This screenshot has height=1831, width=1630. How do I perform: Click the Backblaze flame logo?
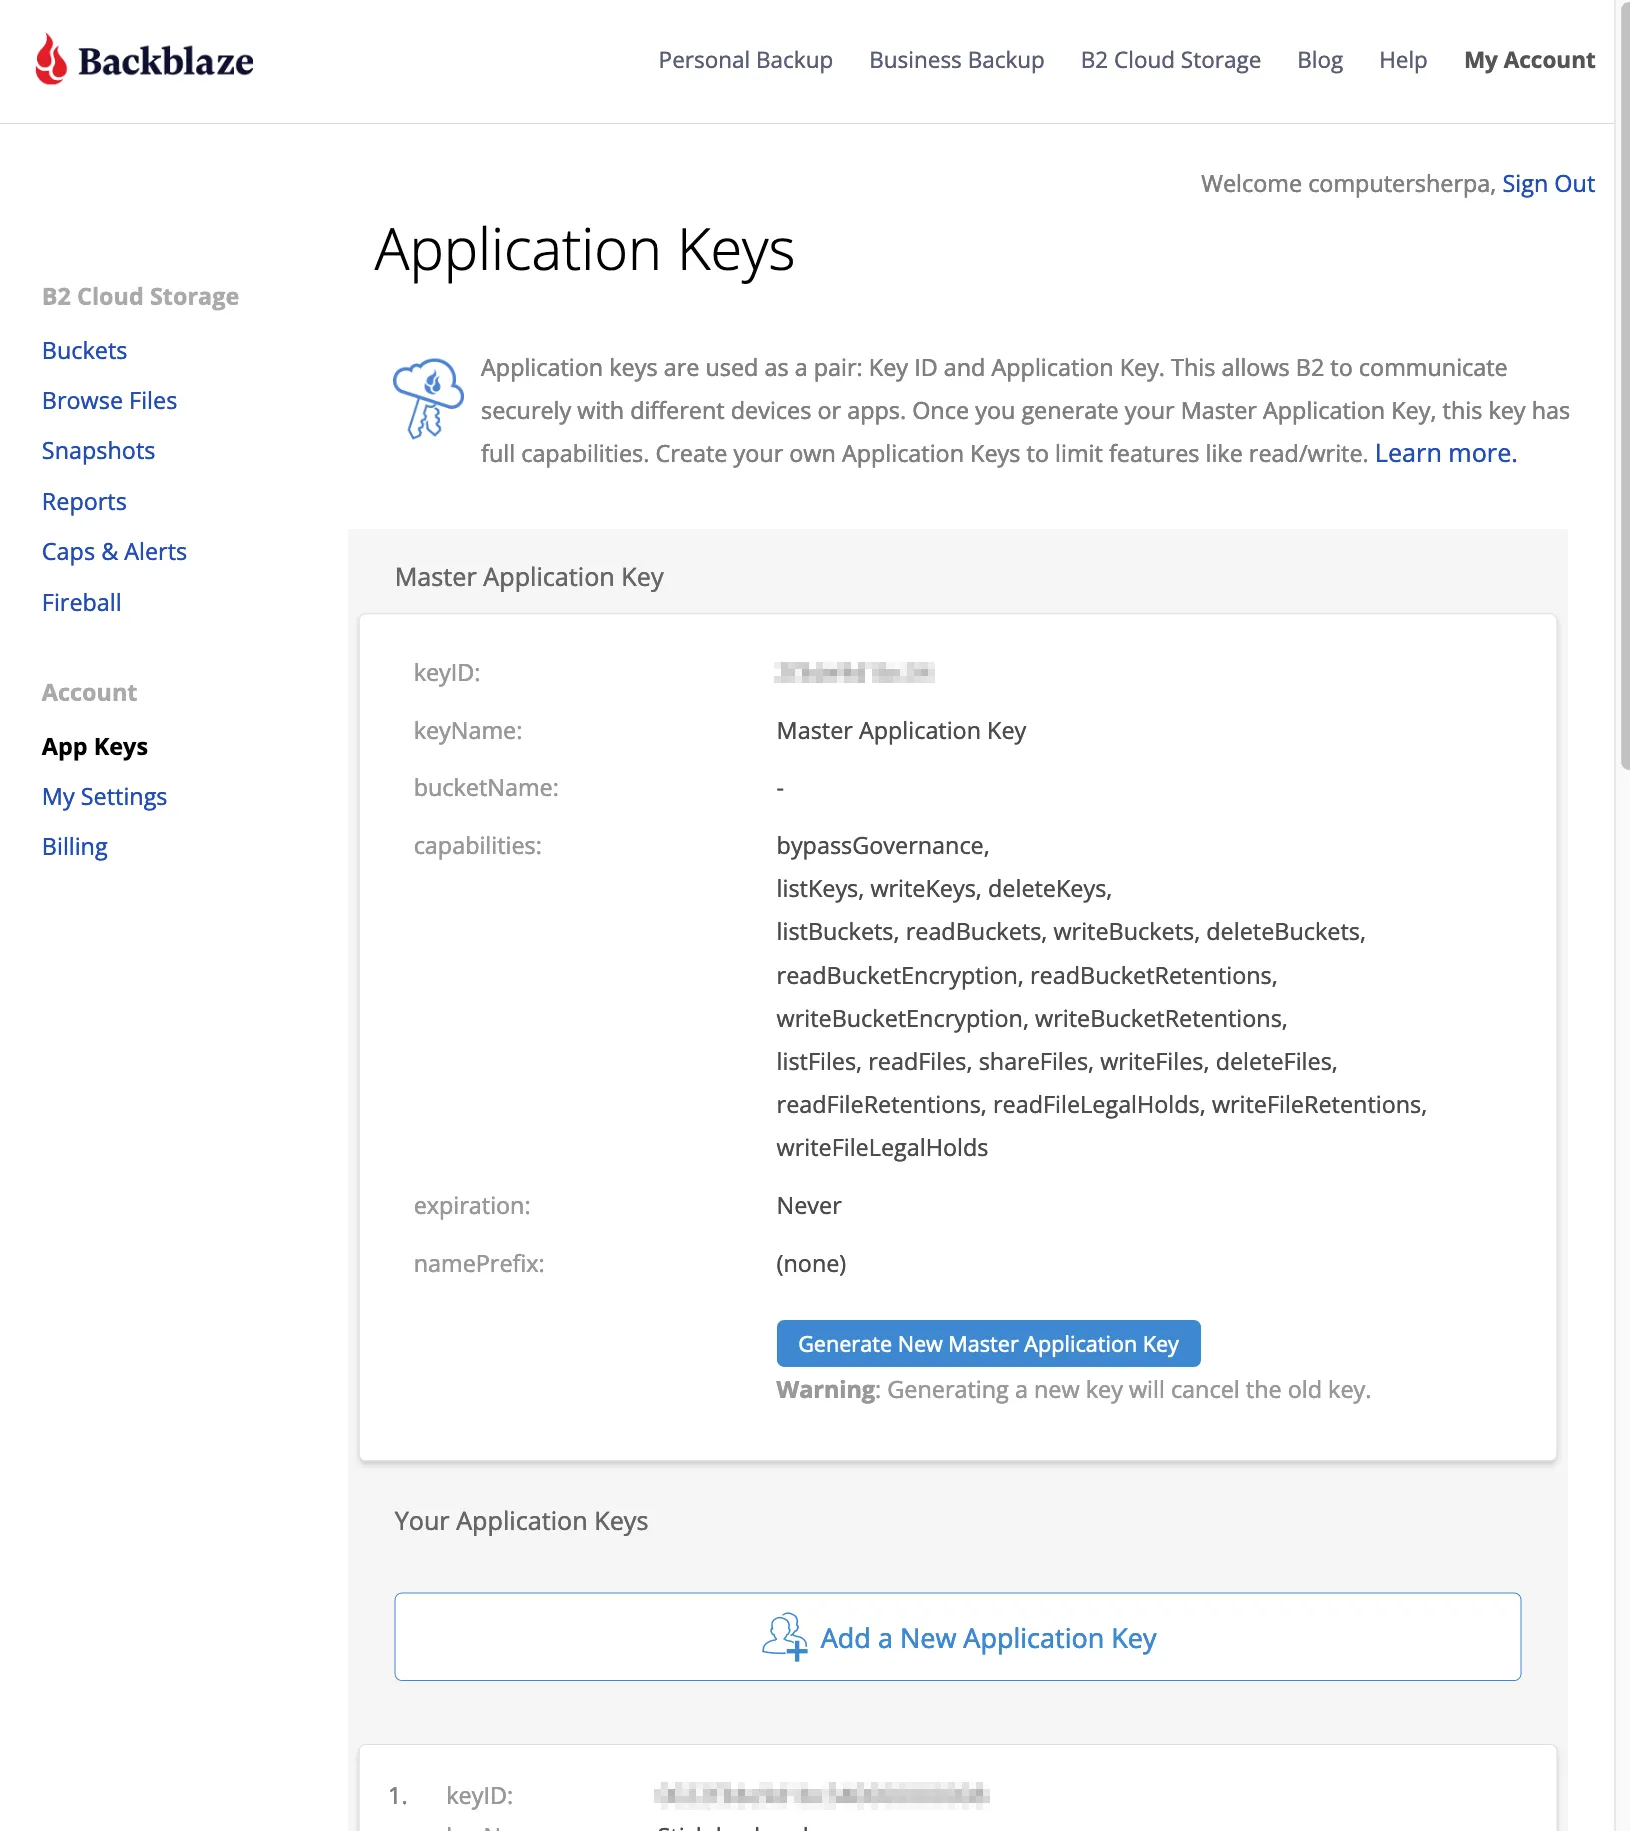50,59
